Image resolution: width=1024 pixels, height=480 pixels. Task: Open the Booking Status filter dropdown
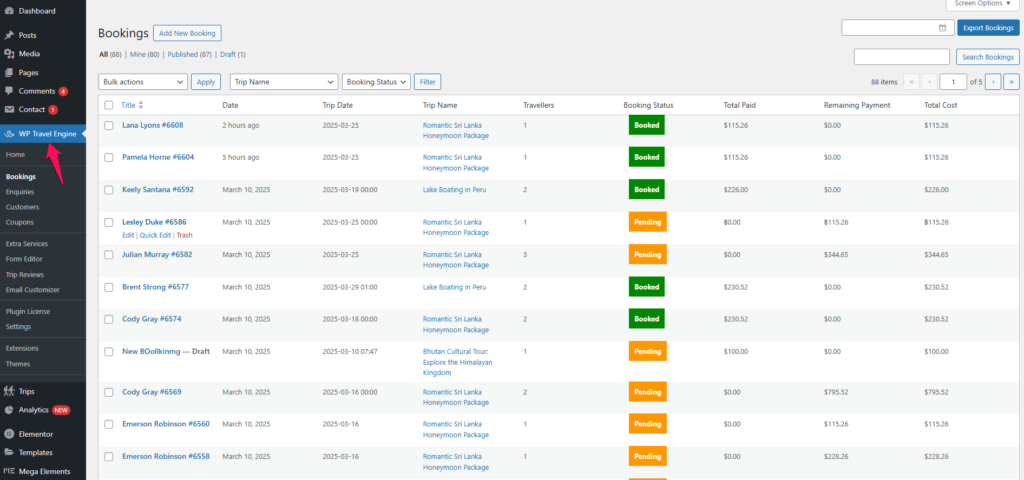pyautogui.click(x=377, y=82)
